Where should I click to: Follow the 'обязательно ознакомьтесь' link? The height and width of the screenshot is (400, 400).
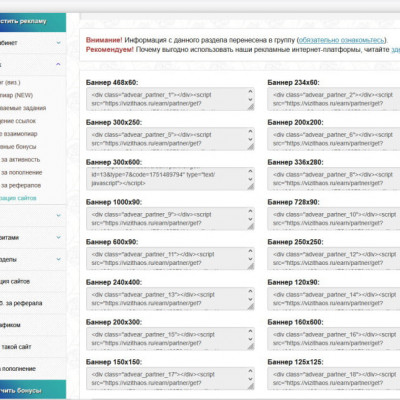click(x=341, y=40)
